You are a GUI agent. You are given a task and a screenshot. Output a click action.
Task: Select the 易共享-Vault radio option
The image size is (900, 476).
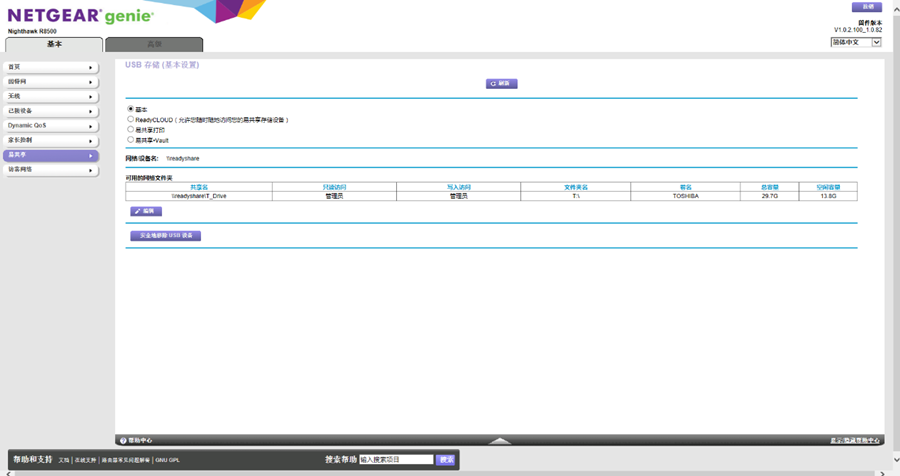pyautogui.click(x=130, y=140)
